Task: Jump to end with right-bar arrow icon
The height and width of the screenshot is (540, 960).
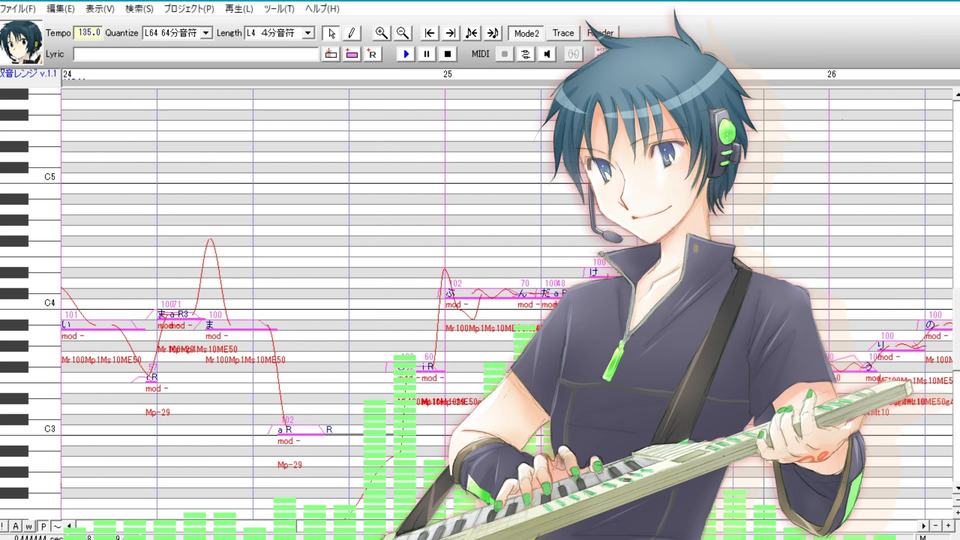Action: (451, 33)
